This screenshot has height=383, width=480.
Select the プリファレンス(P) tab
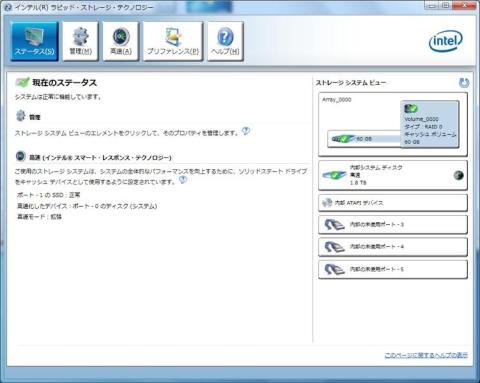point(173,41)
